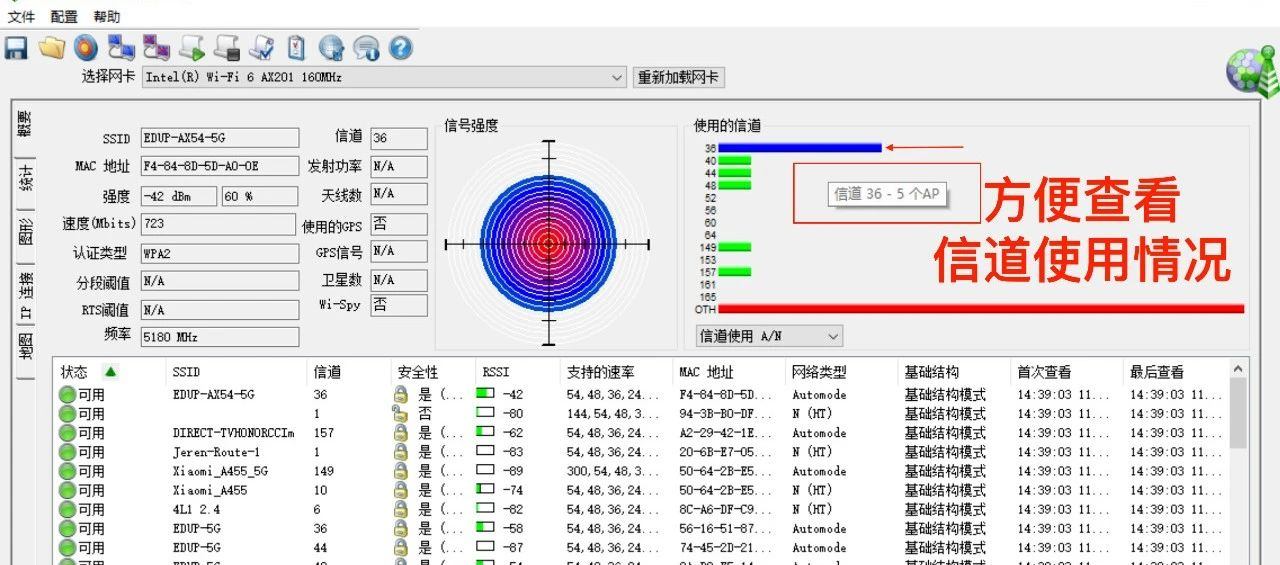Screen dimensions: 1280x565
Task: Click the SSID column header
Action: tap(186, 372)
